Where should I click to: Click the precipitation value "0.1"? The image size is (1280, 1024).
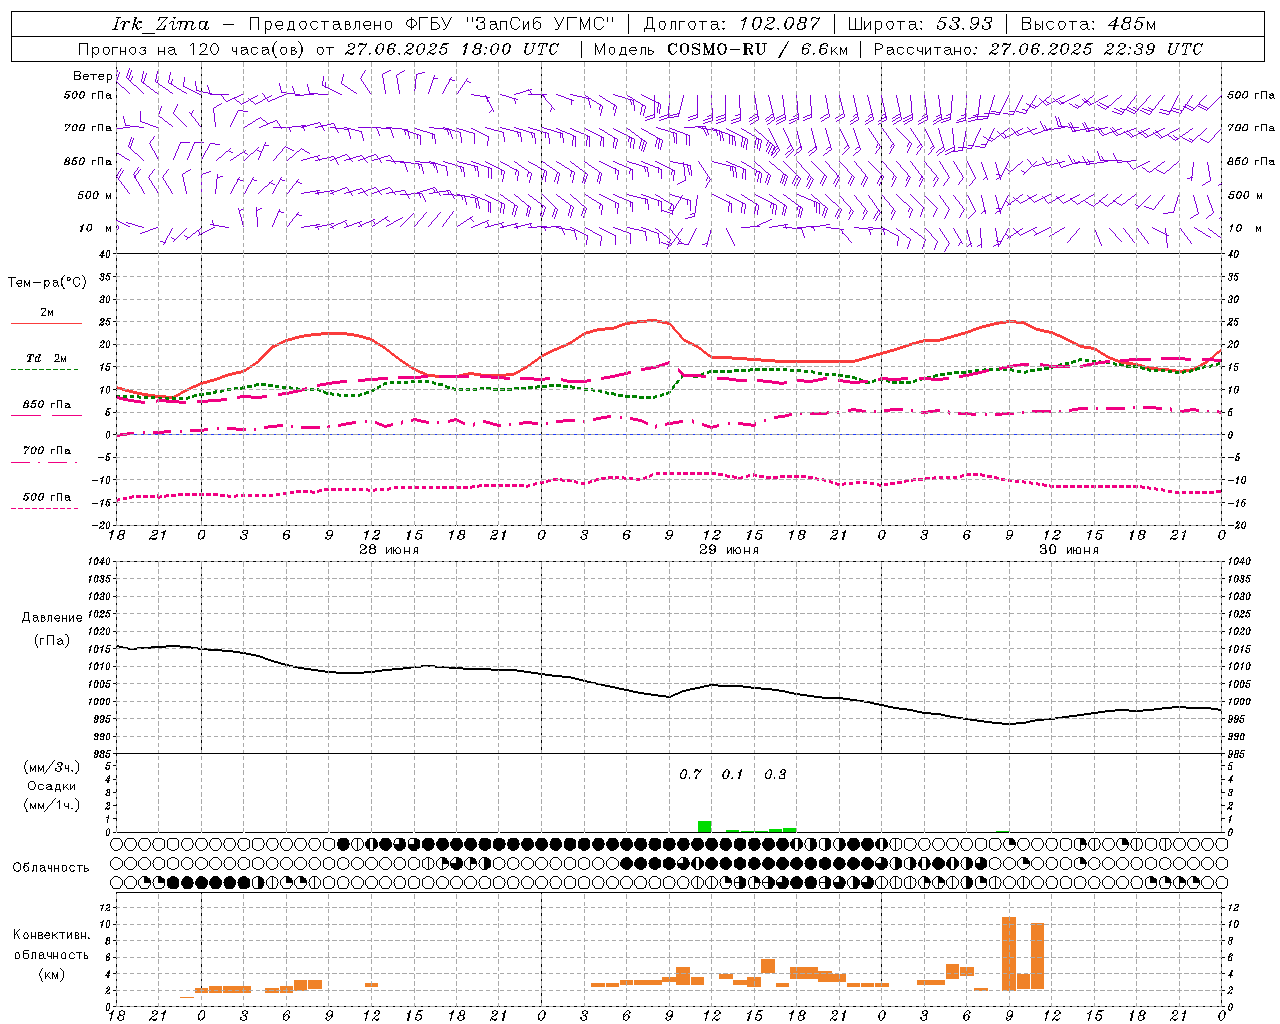(x=733, y=774)
